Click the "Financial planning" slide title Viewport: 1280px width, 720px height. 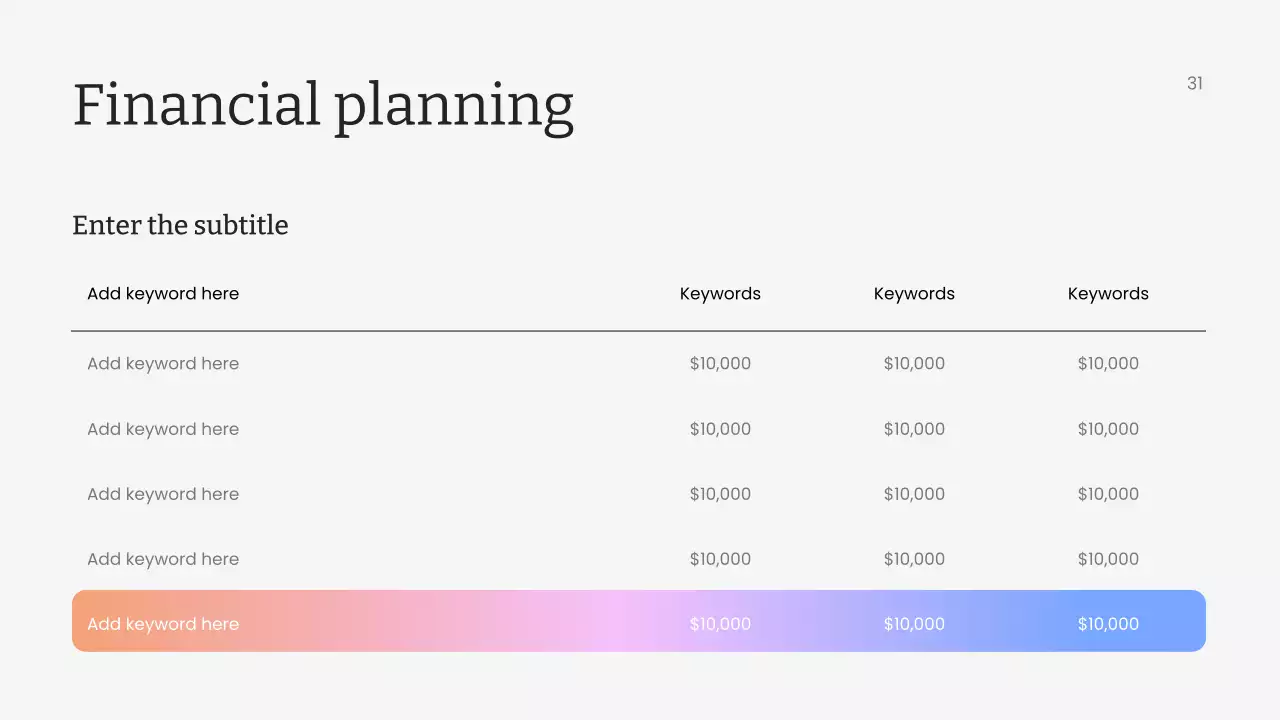[x=323, y=106]
